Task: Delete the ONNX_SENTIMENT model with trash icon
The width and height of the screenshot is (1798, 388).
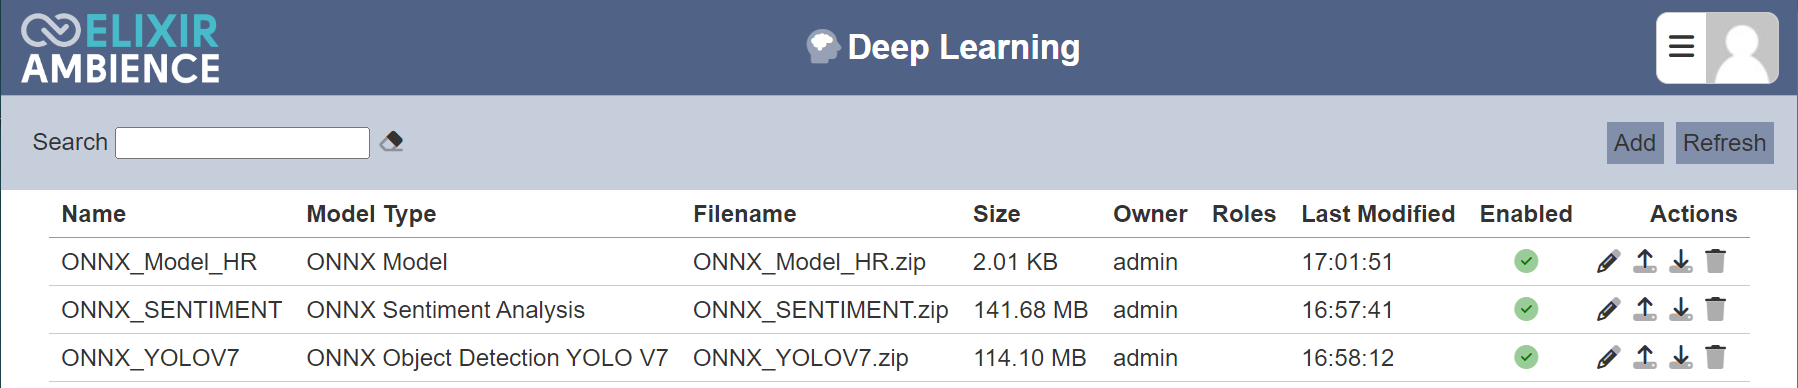Action: [x=1715, y=310]
